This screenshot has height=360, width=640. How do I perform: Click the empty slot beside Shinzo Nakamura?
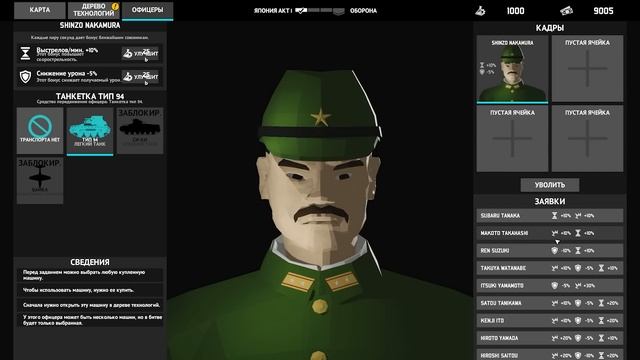(587, 69)
